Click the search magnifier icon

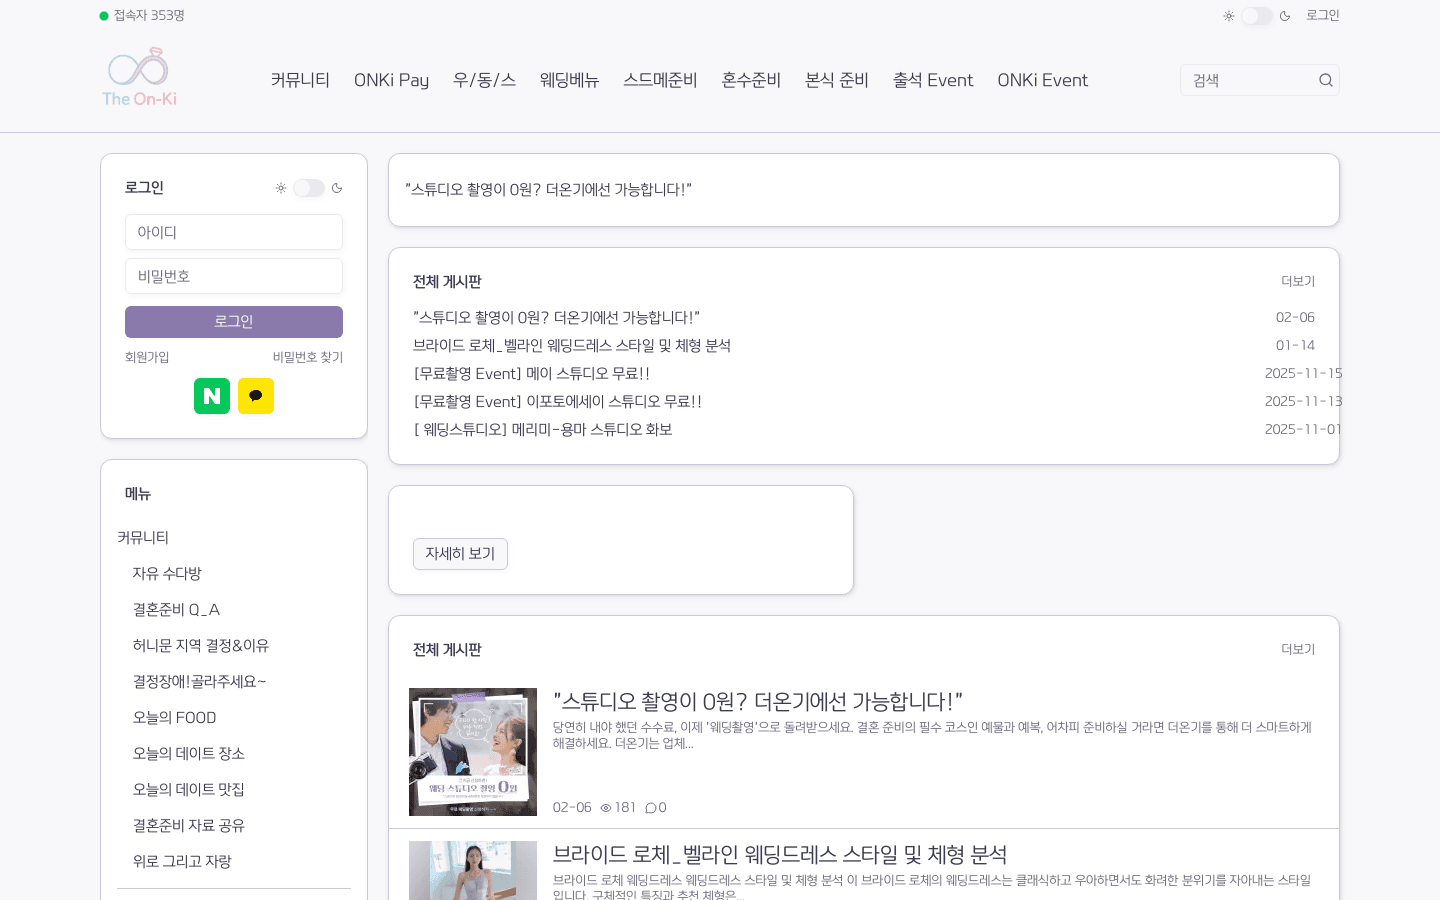[1326, 80]
